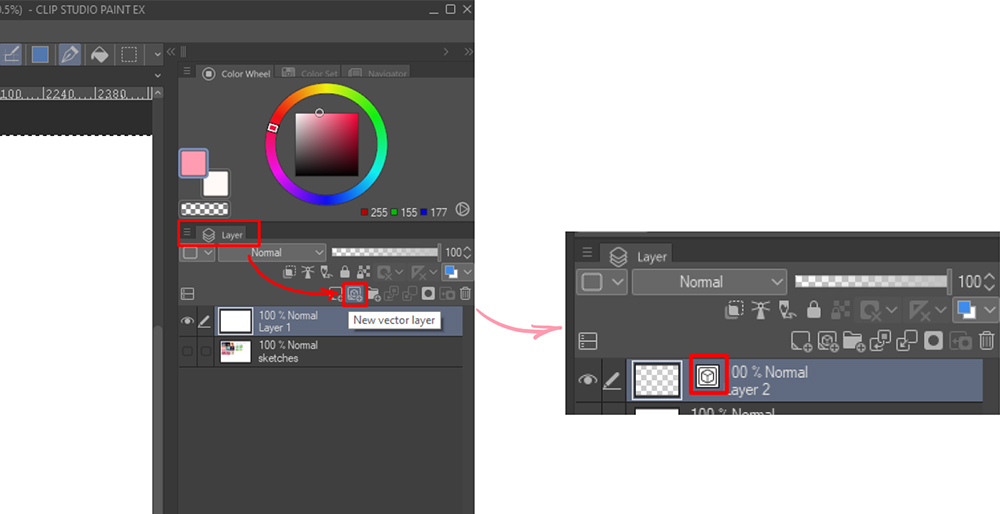The height and width of the screenshot is (514, 1000).
Task: Toggle visibility eye of Layer 2
Action: pyautogui.click(x=588, y=380)
